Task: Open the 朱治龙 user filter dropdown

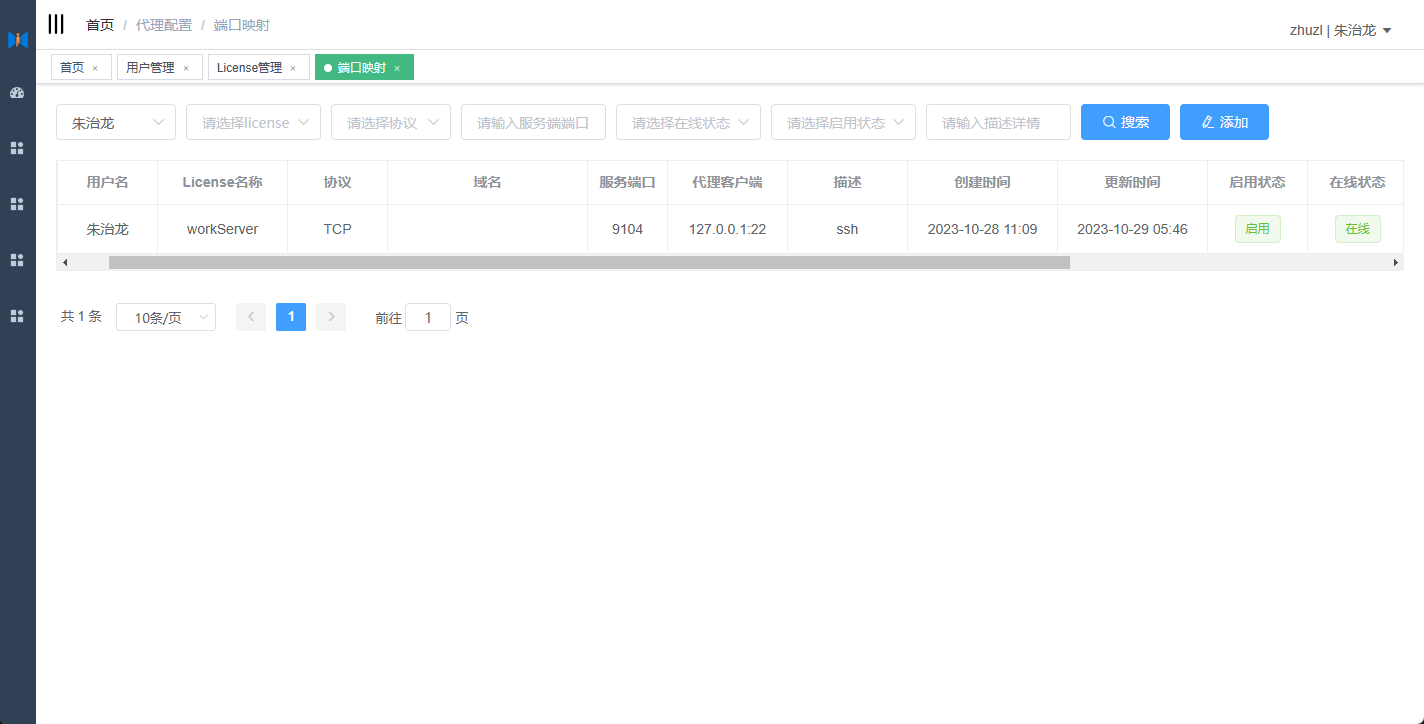Action: point(116,122)
